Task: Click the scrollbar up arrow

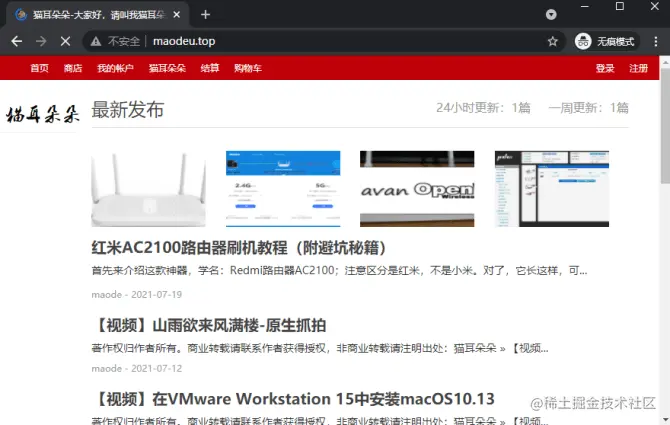Action: 665,62
